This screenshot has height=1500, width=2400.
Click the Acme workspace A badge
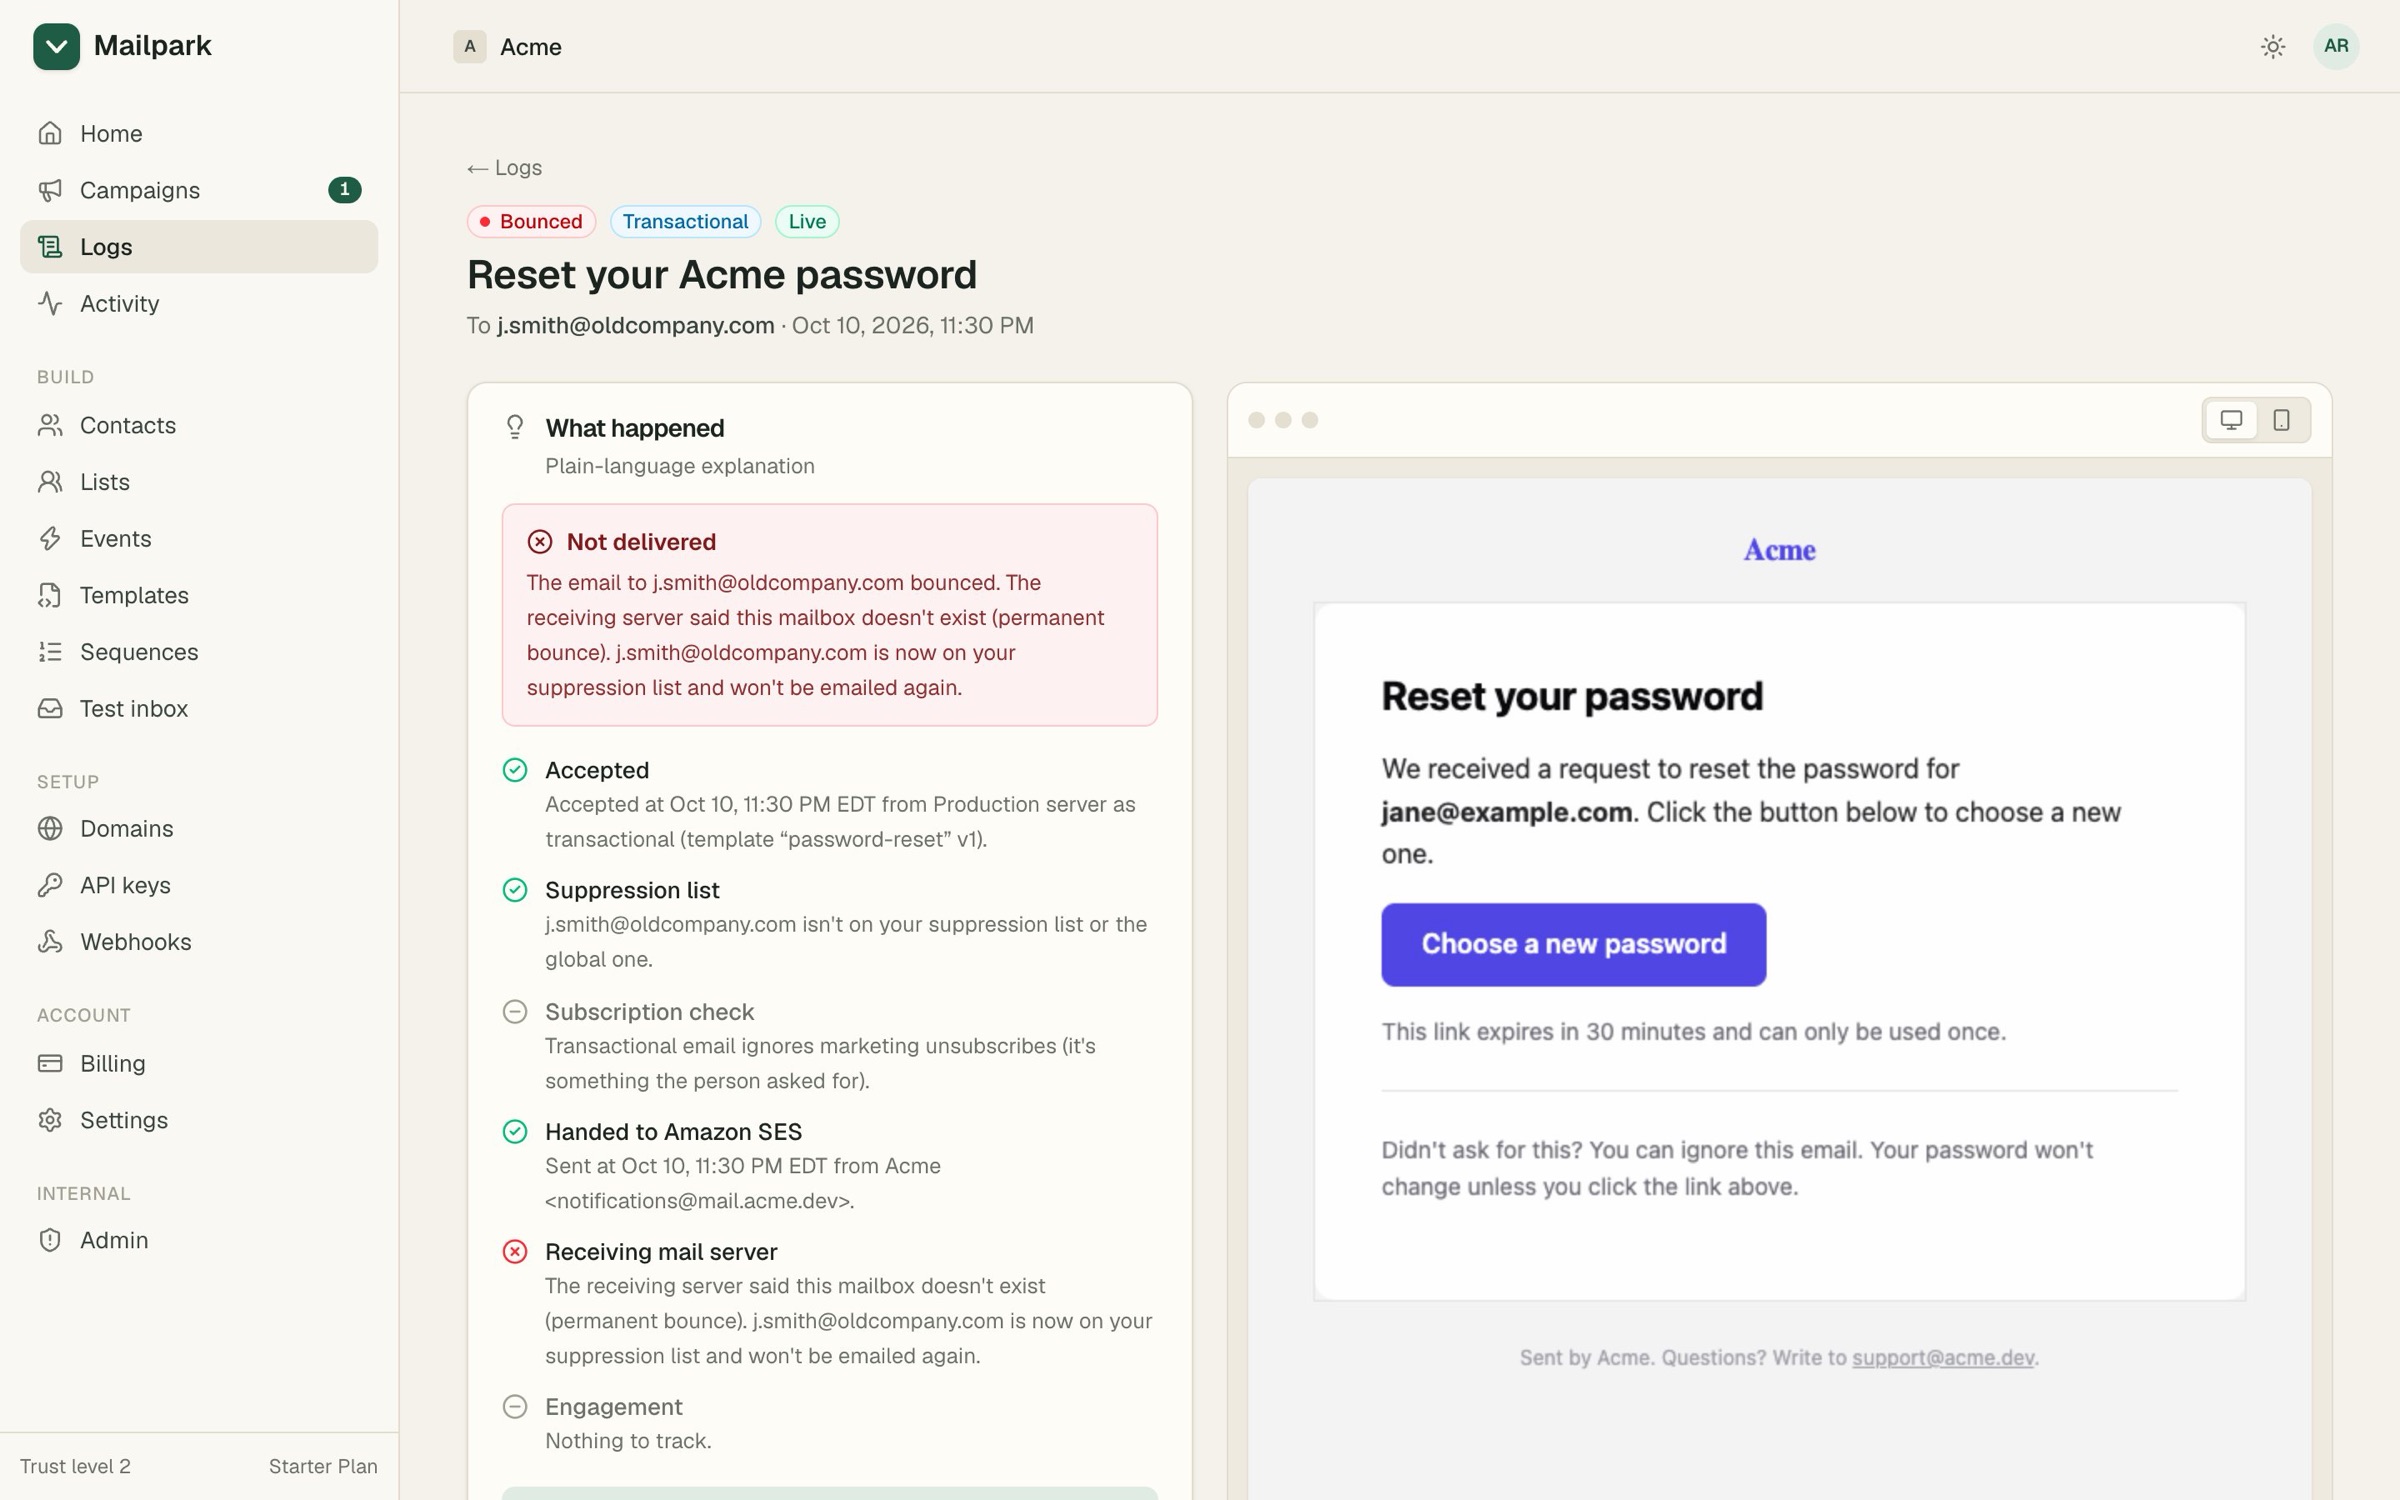469,46
